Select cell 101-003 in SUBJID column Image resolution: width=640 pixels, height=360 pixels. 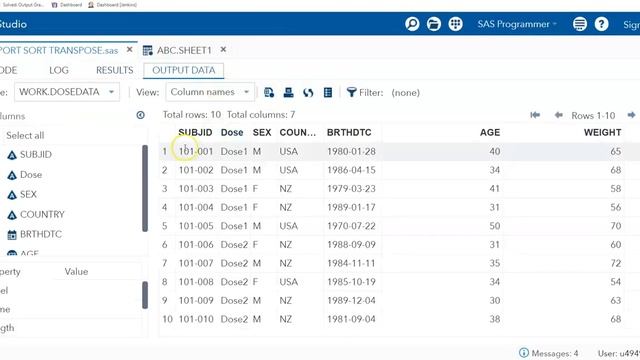(196, 189)
